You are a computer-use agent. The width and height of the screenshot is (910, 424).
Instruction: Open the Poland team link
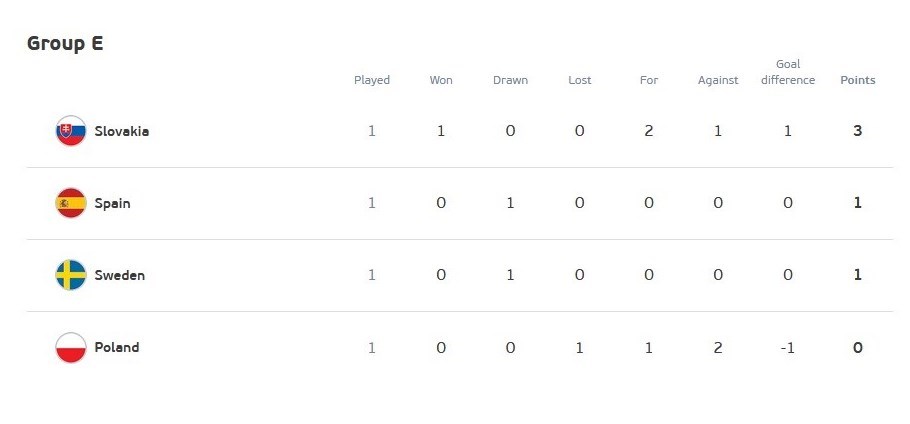click(116, 348)
